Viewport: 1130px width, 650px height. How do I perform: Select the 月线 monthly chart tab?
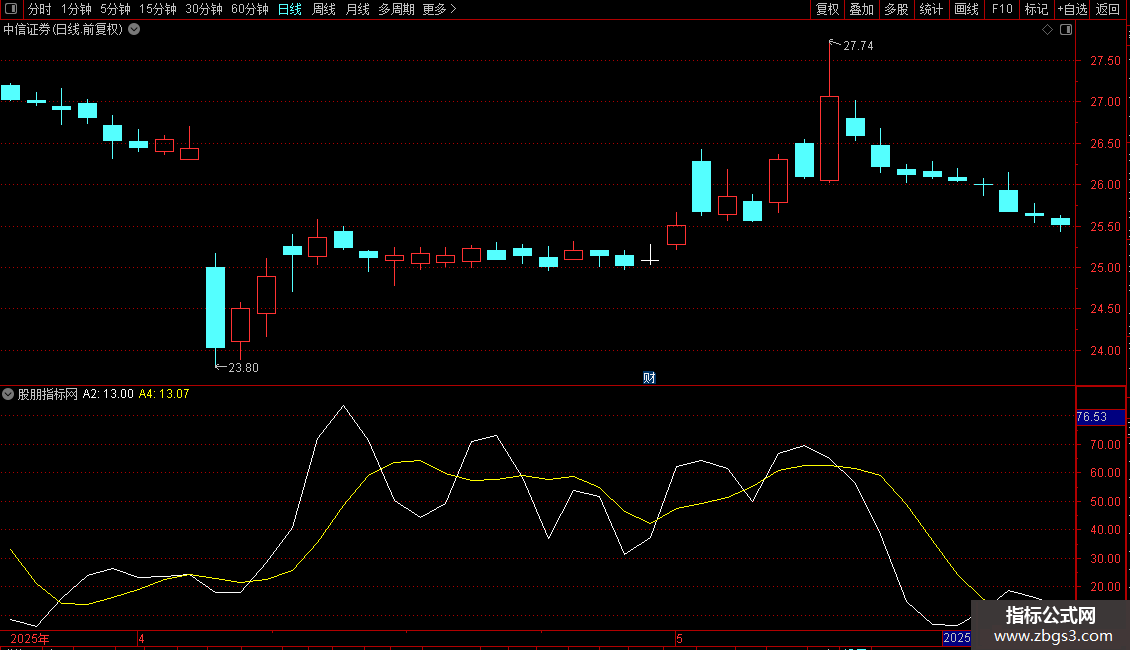coord(357,9)
